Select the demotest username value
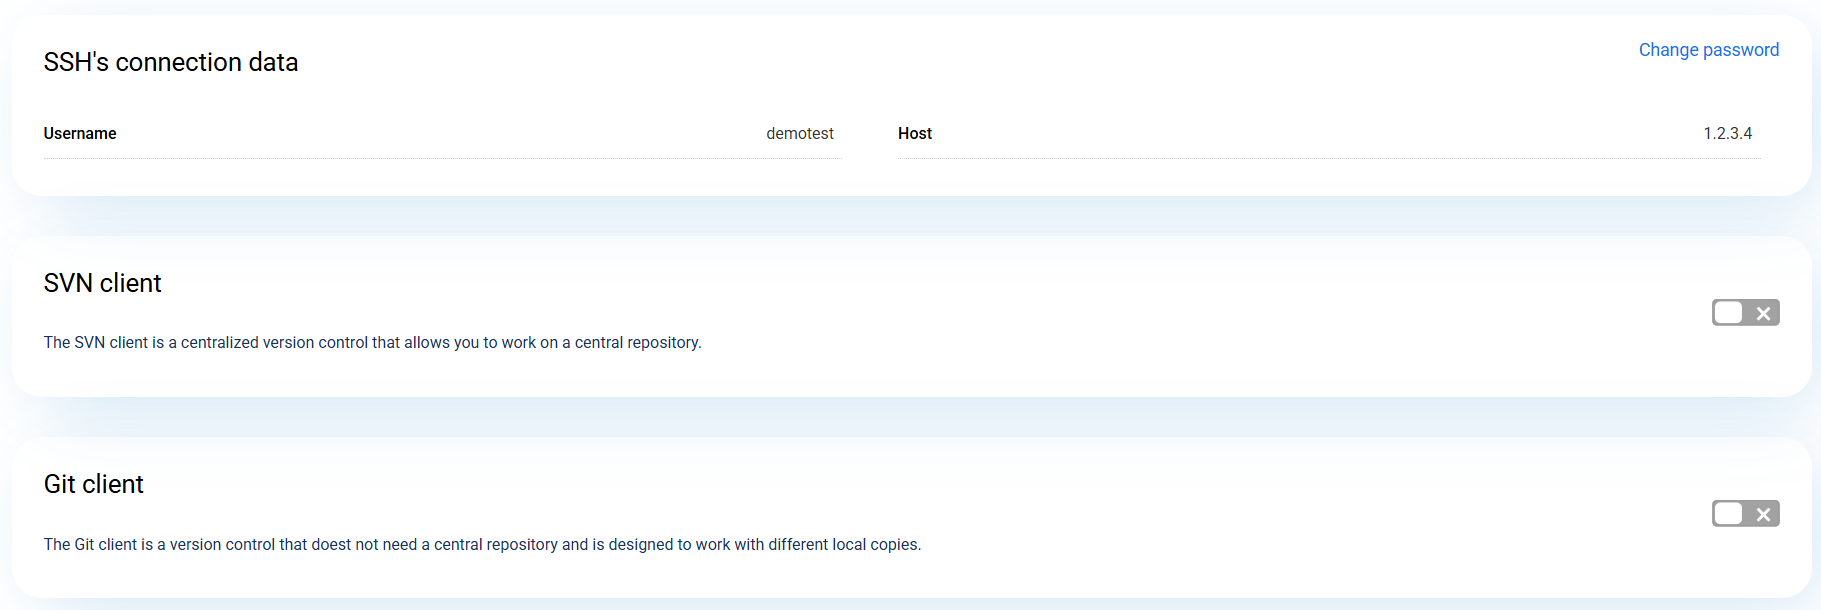 (799, 134)
